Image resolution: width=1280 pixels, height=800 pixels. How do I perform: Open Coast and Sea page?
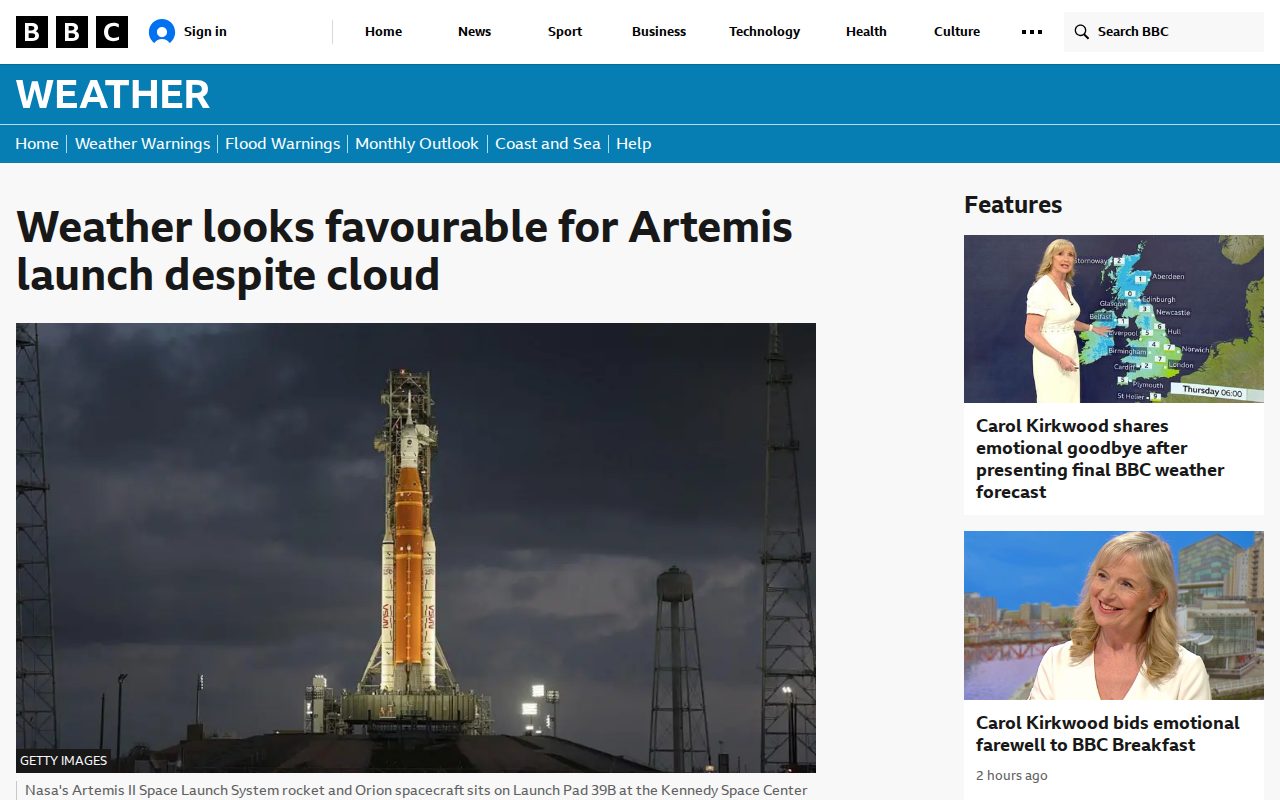(x=548, y=144)
